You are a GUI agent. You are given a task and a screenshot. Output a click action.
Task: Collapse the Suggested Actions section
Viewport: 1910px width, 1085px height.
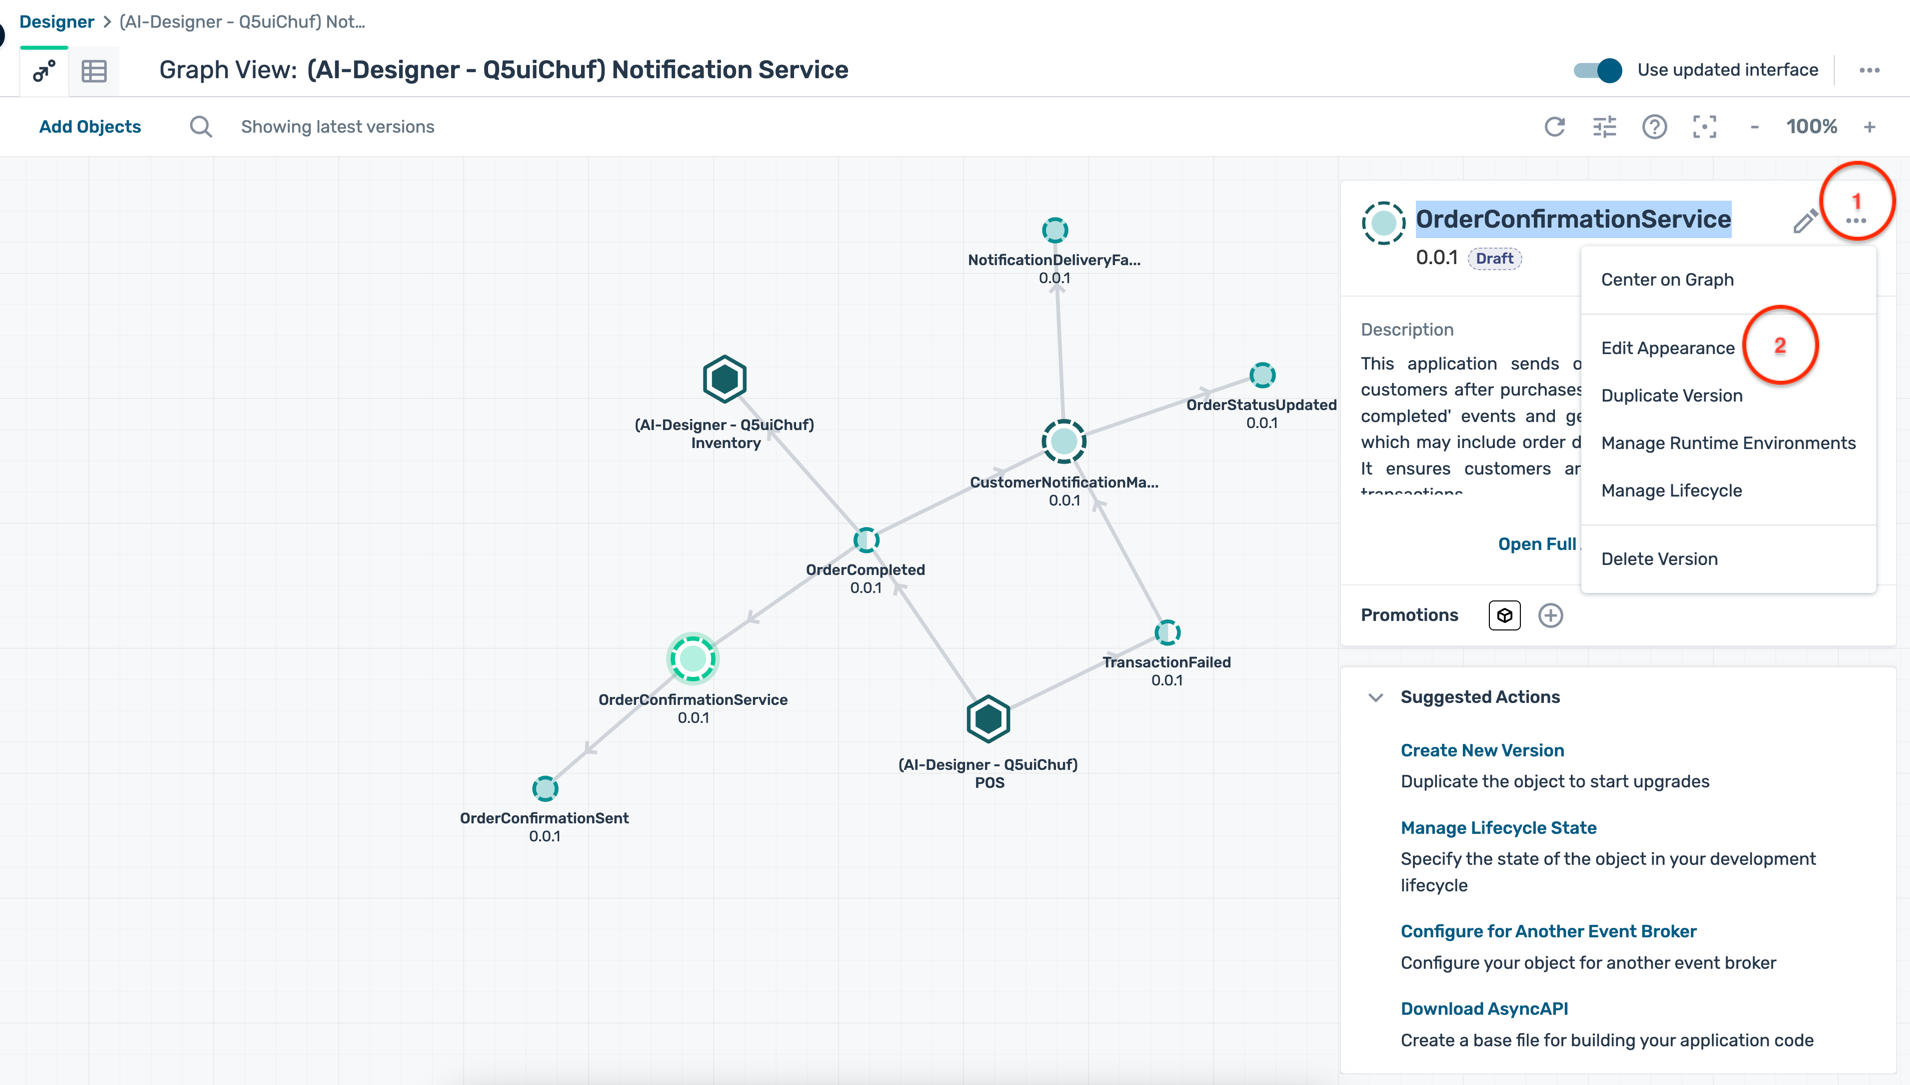coord(1376,697)
